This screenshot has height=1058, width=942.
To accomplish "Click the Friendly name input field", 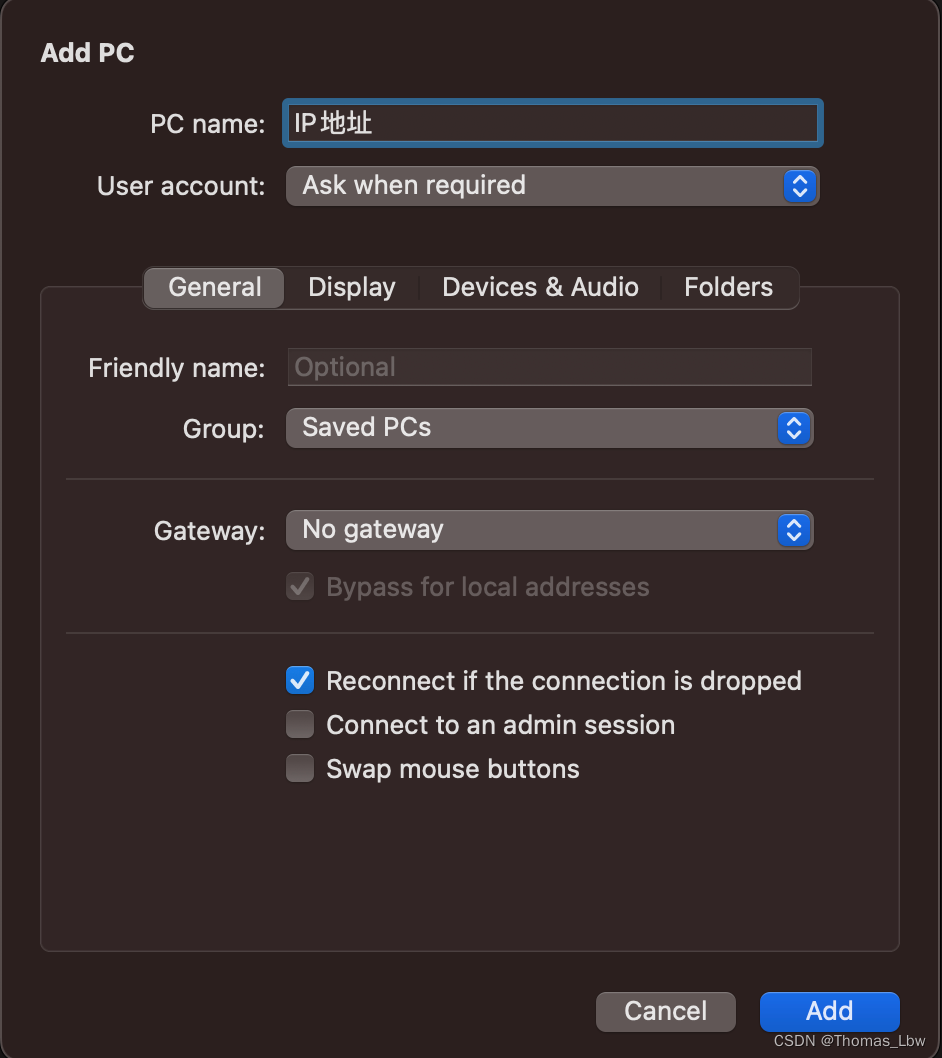I will pos(549,367).
